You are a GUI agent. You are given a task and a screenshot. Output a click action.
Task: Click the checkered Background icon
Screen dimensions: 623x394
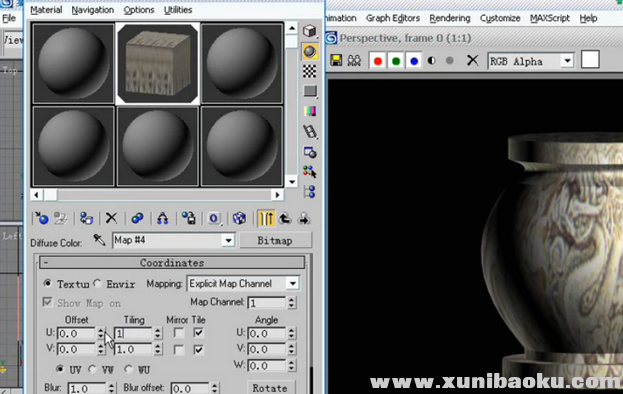coord(310,71)
